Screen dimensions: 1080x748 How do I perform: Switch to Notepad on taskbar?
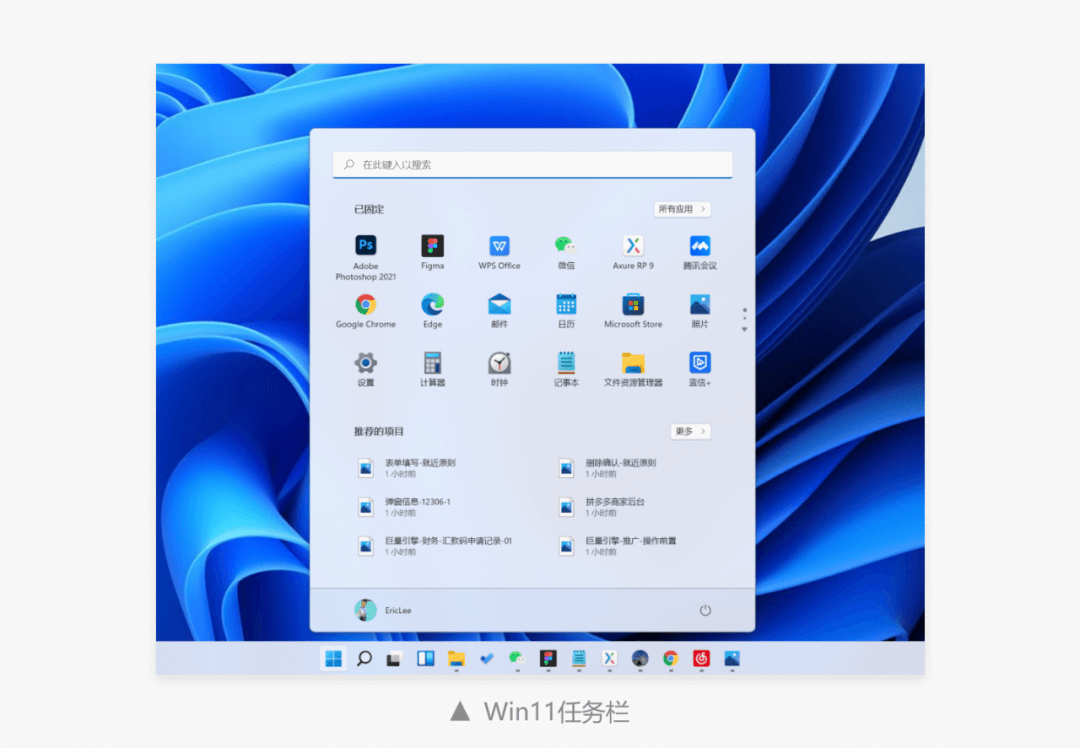coord(579,658)
